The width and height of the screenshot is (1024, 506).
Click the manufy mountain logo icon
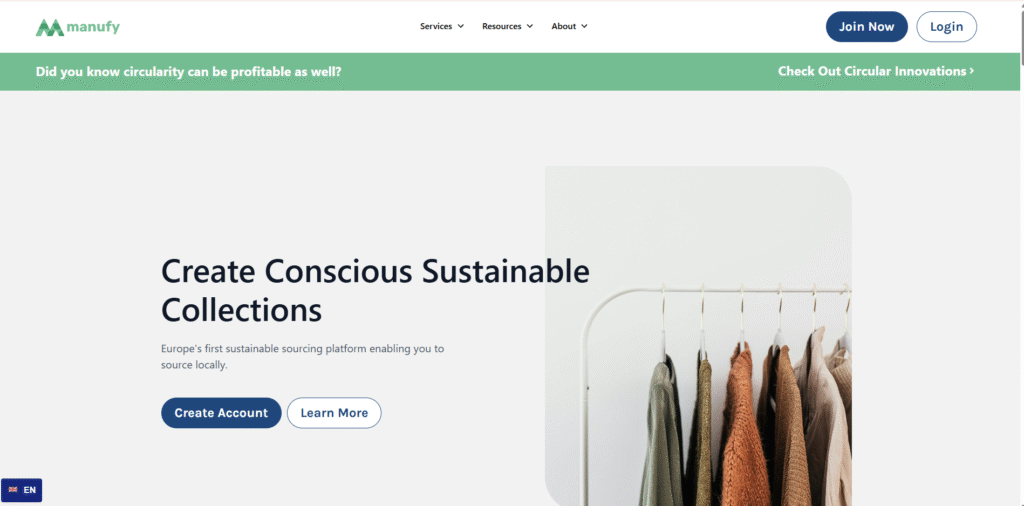tap(50, 27)
